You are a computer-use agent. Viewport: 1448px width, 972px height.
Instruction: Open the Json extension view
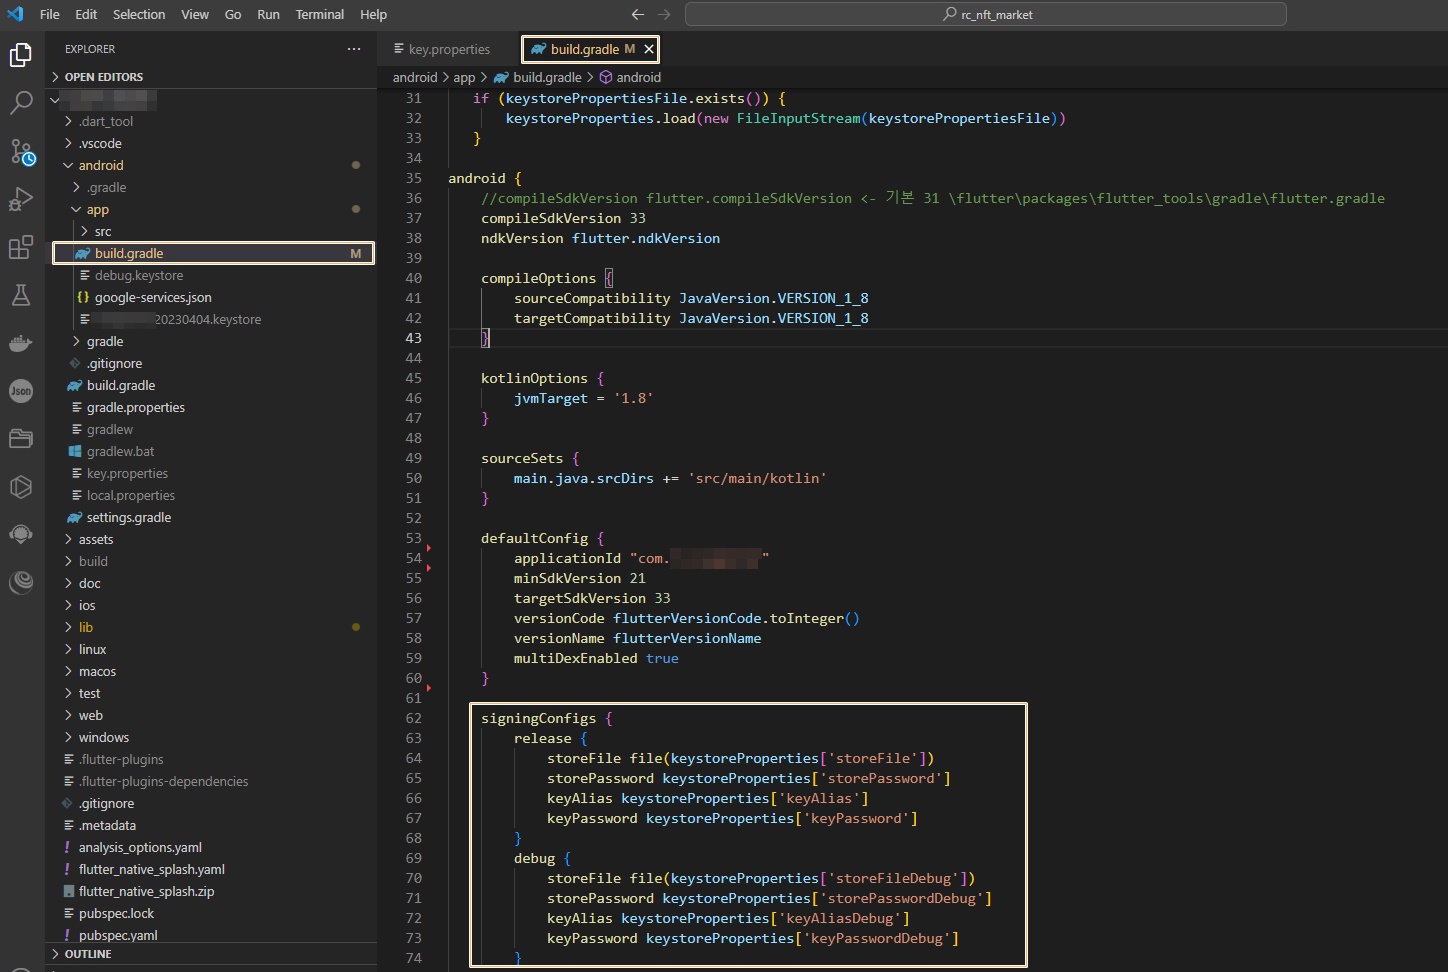(21, 391)
